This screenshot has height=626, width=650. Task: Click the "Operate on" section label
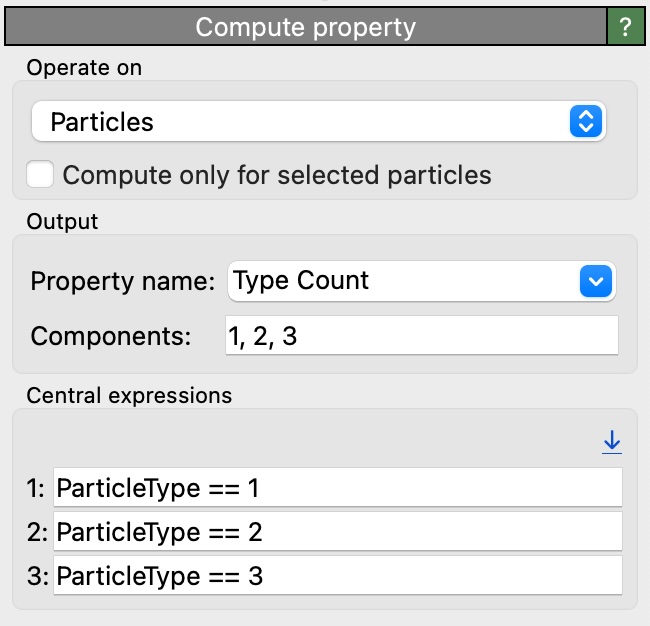coord(84,68)
